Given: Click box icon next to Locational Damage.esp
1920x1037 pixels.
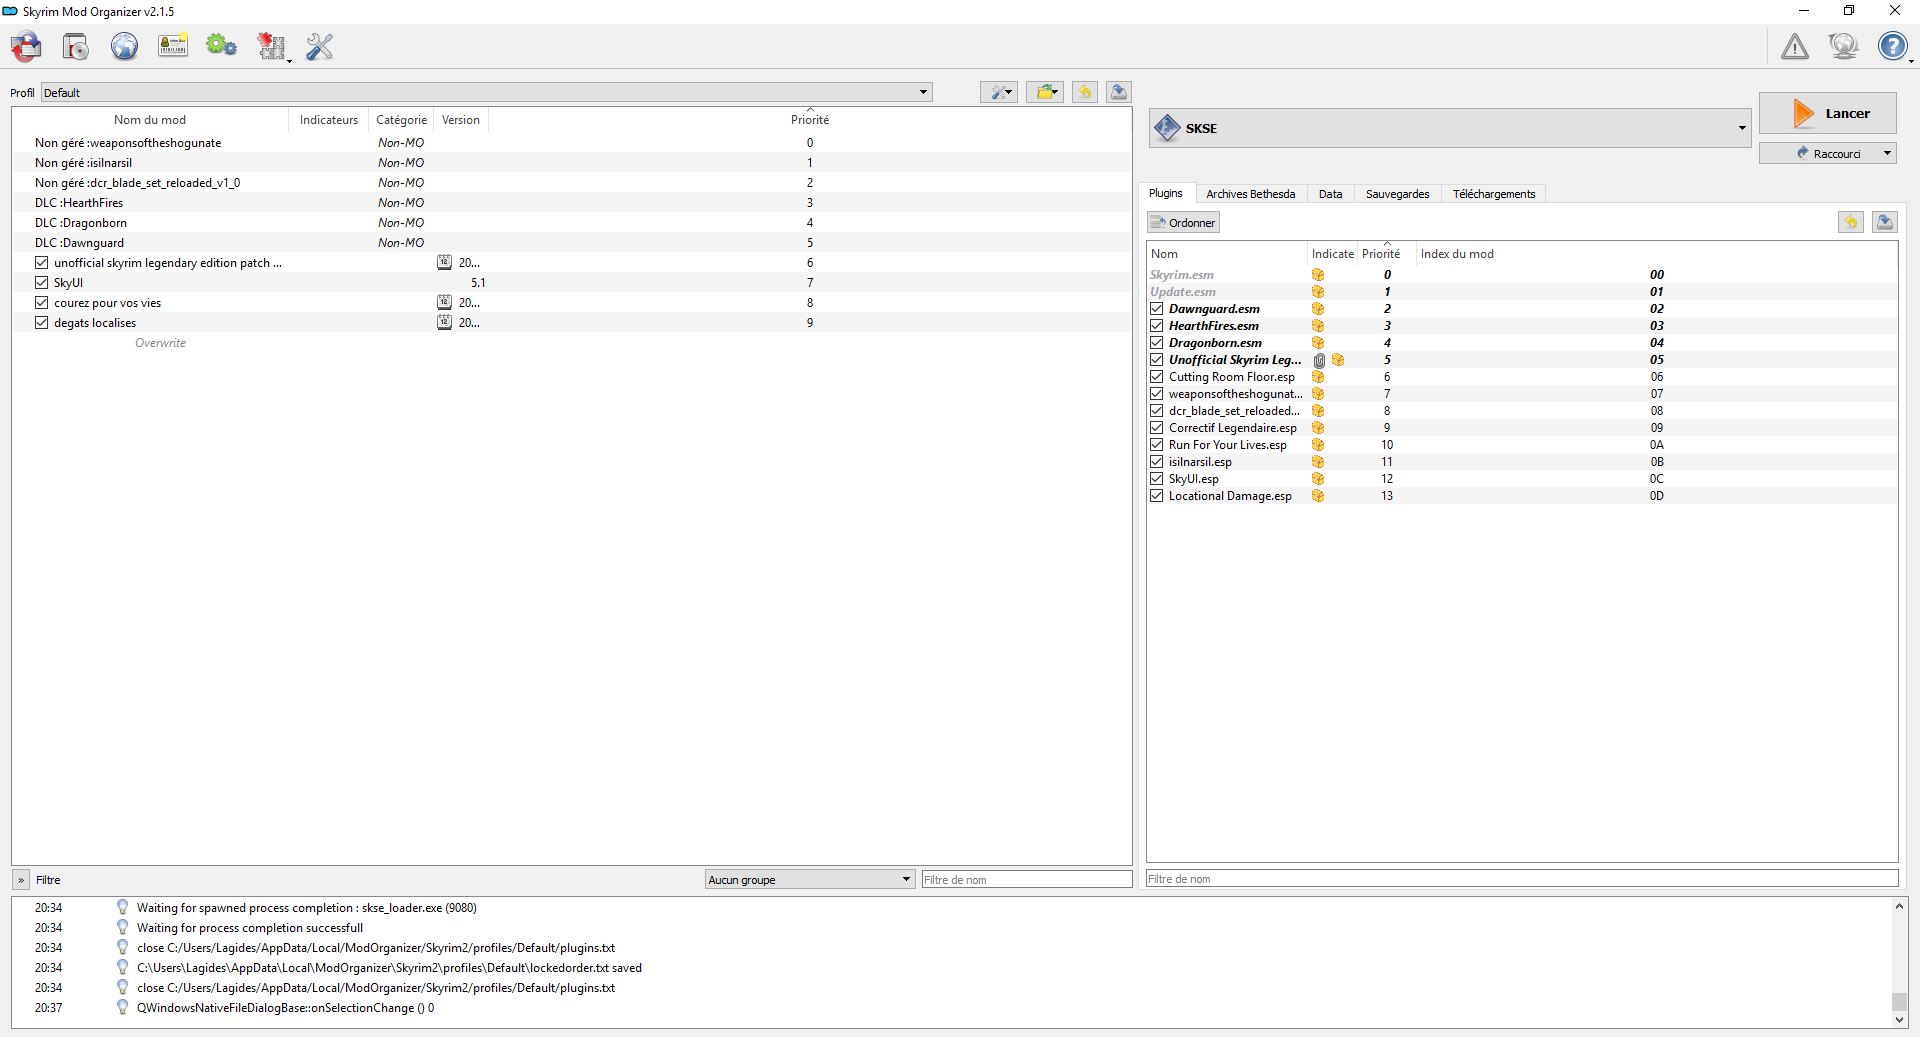Looking at the screenshot, I should [1318, 496].
